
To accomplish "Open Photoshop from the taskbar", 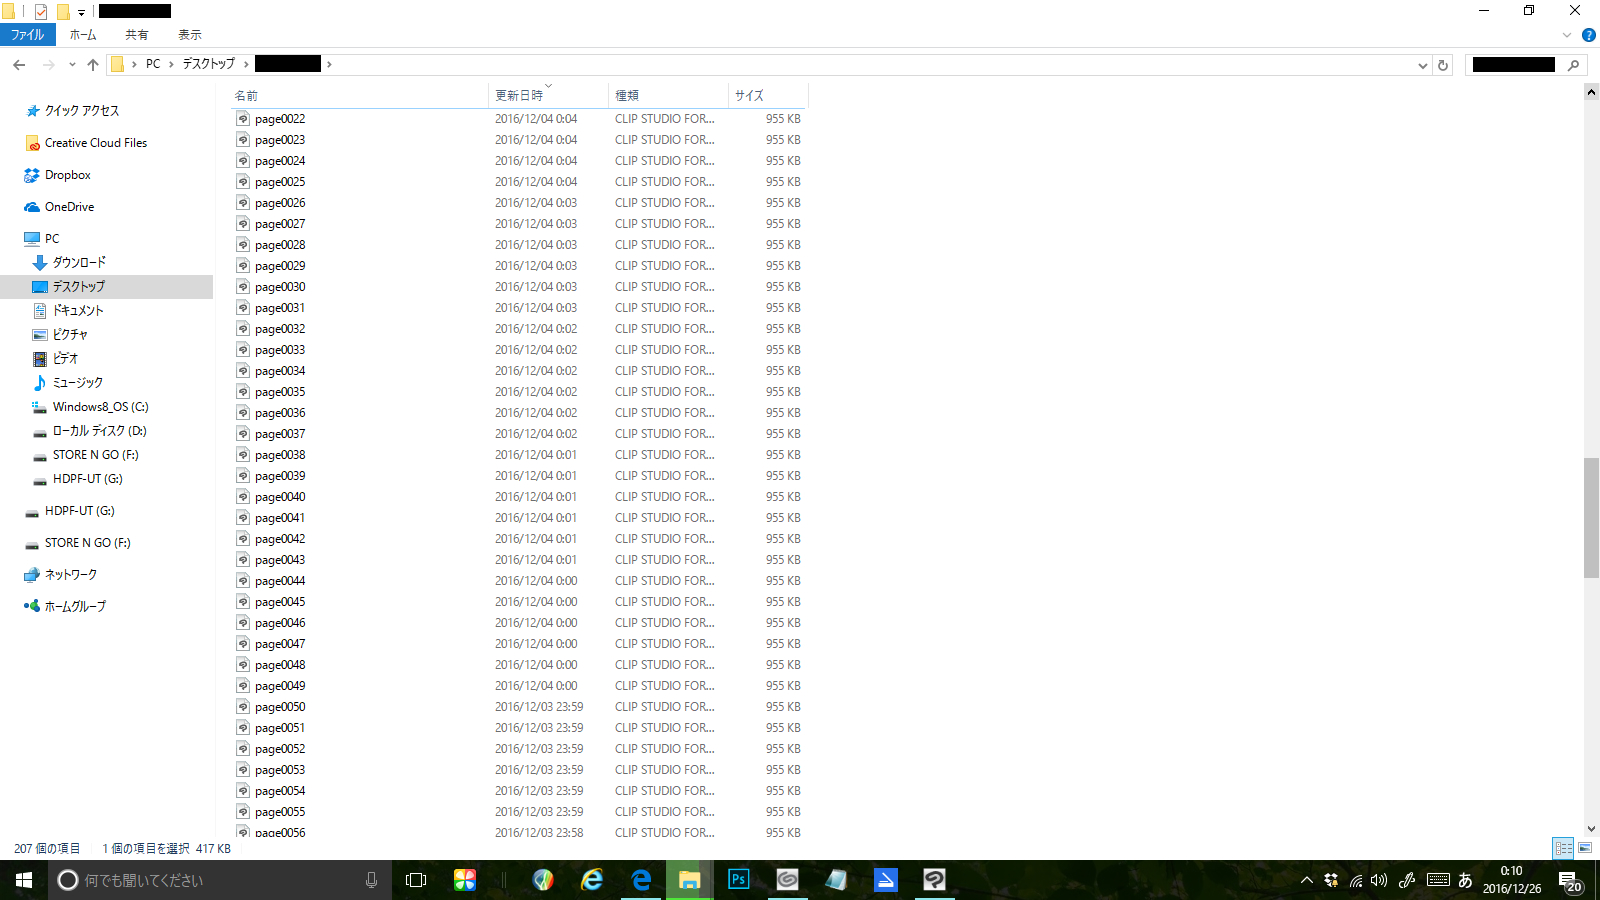I will [739, 880].
